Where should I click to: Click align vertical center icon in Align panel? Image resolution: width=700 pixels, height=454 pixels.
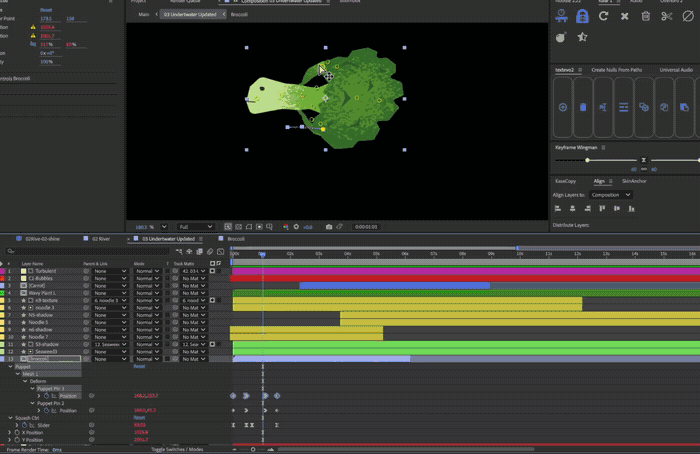tap(617, 208)
